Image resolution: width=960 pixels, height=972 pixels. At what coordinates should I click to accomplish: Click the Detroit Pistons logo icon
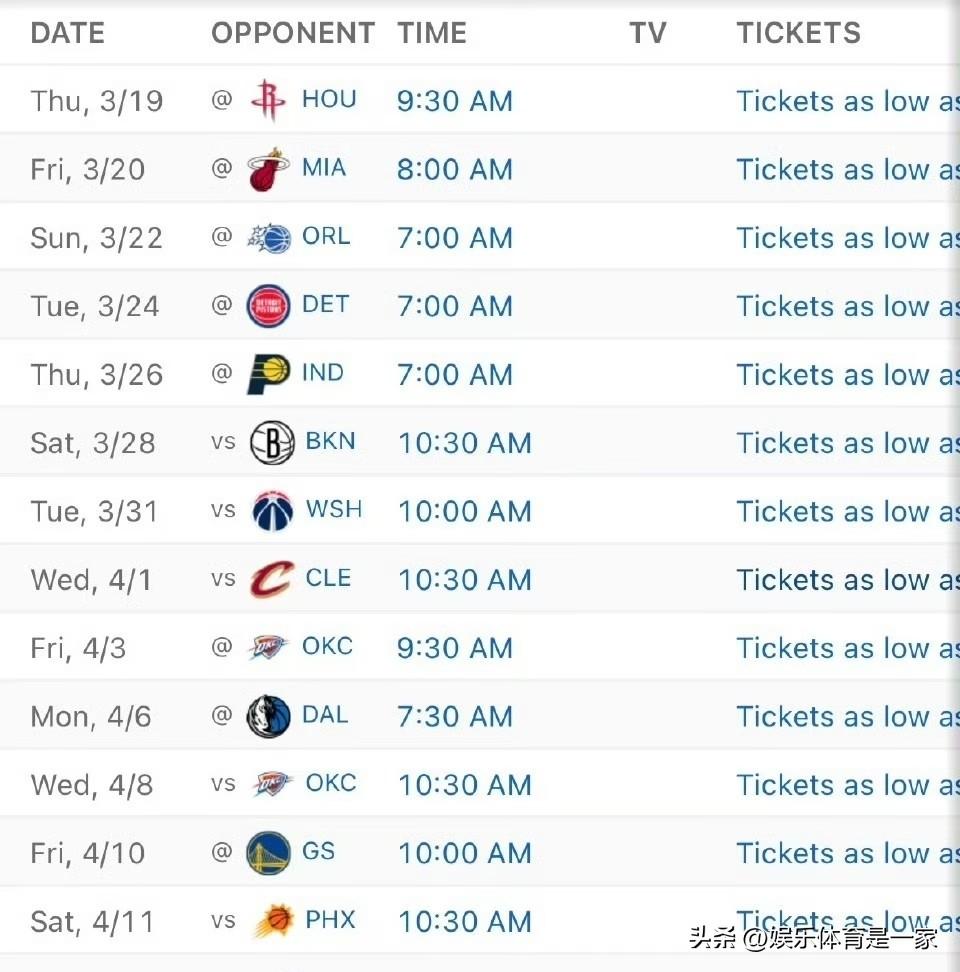click(268, 306)
